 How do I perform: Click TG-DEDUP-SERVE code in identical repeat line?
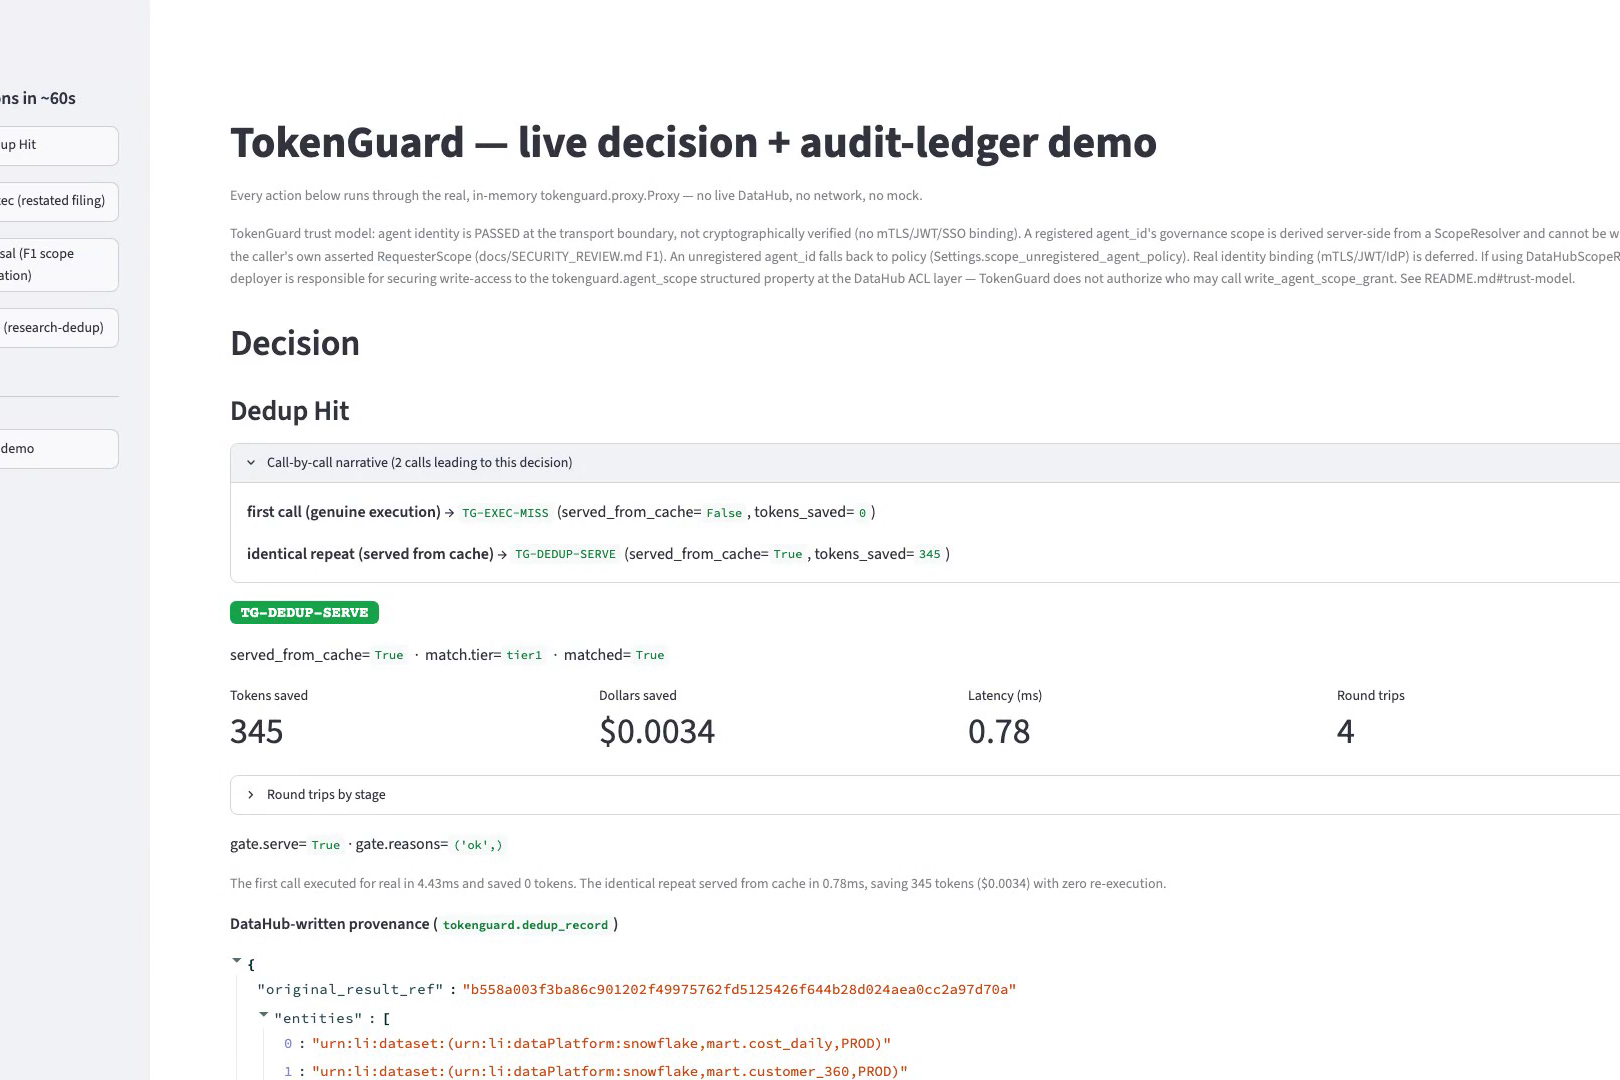pos(565,555)
